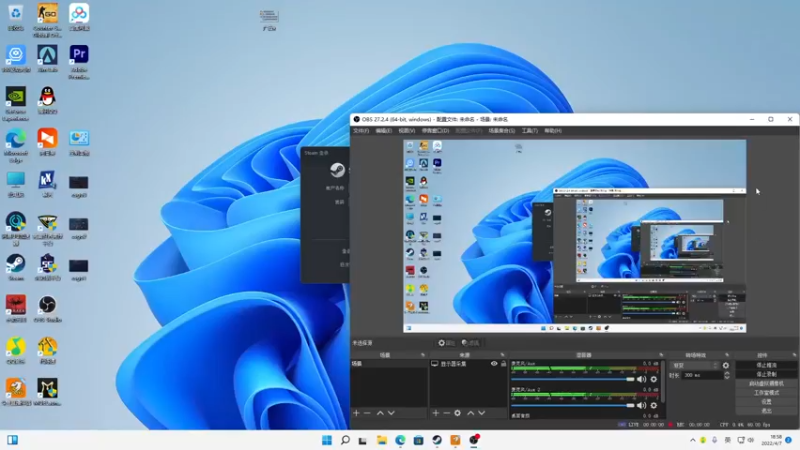
Task: Move the scene down in the Scenes panel
Action: coord(391,413)
